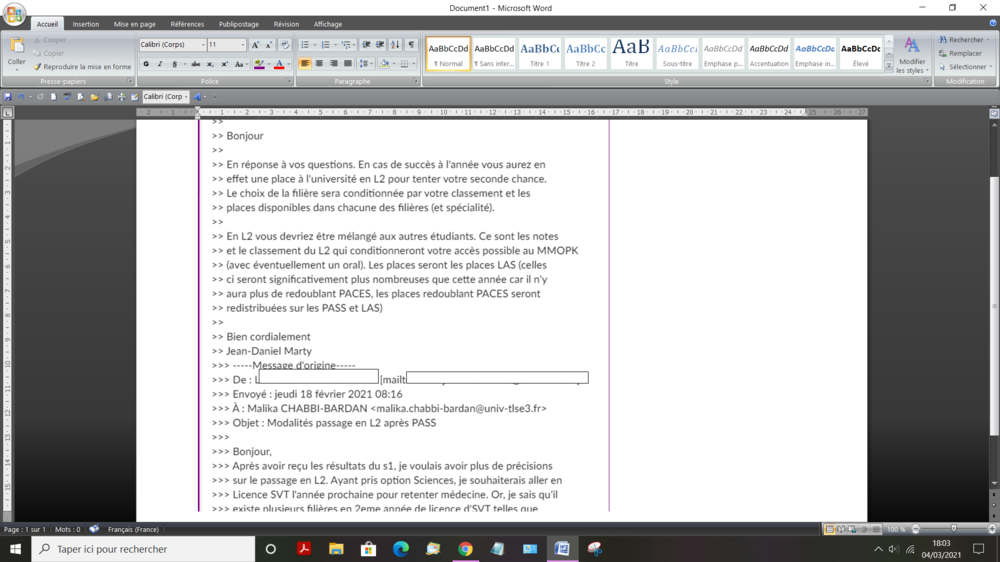Center align the paragraph text
This screenshot has width=1000, height=562.
pyautogui.click(x=319, y=64)
